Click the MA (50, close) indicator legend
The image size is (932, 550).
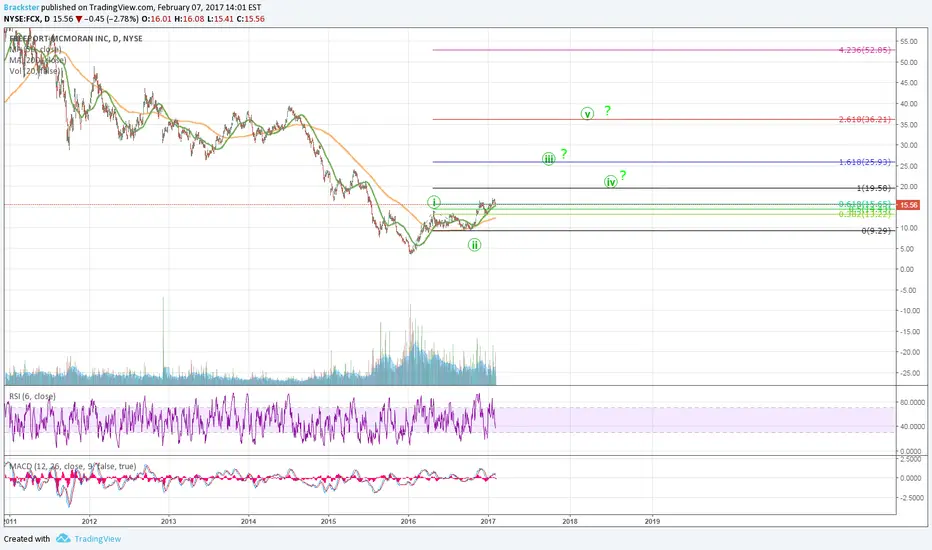[x=35, y=49]
